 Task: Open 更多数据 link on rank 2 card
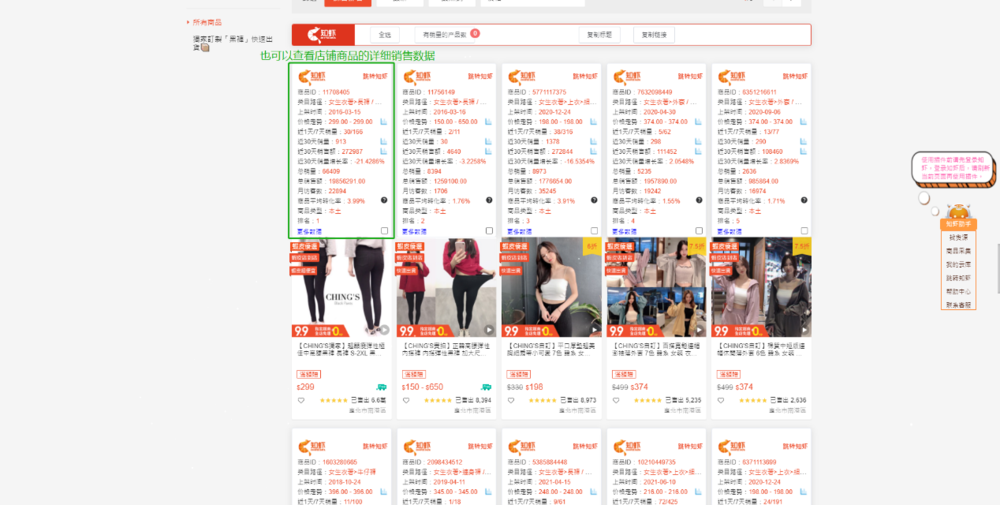point(415,231)
